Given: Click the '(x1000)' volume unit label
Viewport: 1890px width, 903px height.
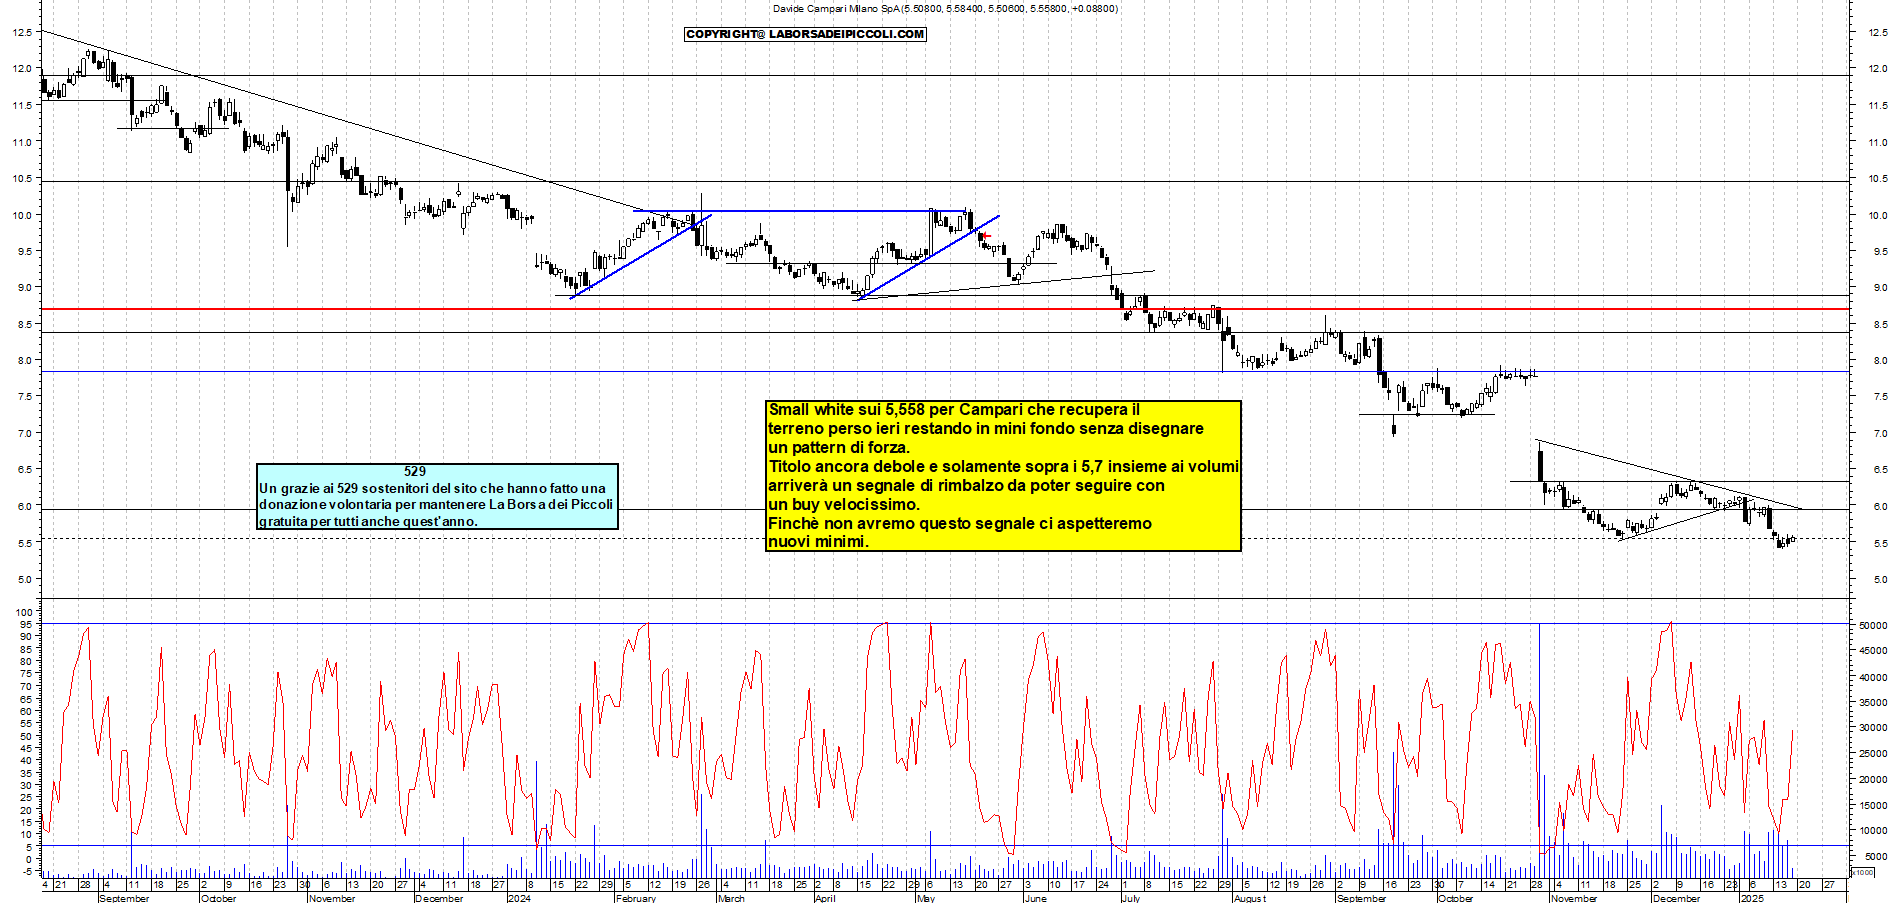Looking at the screenshot, I should point(1862,872).
